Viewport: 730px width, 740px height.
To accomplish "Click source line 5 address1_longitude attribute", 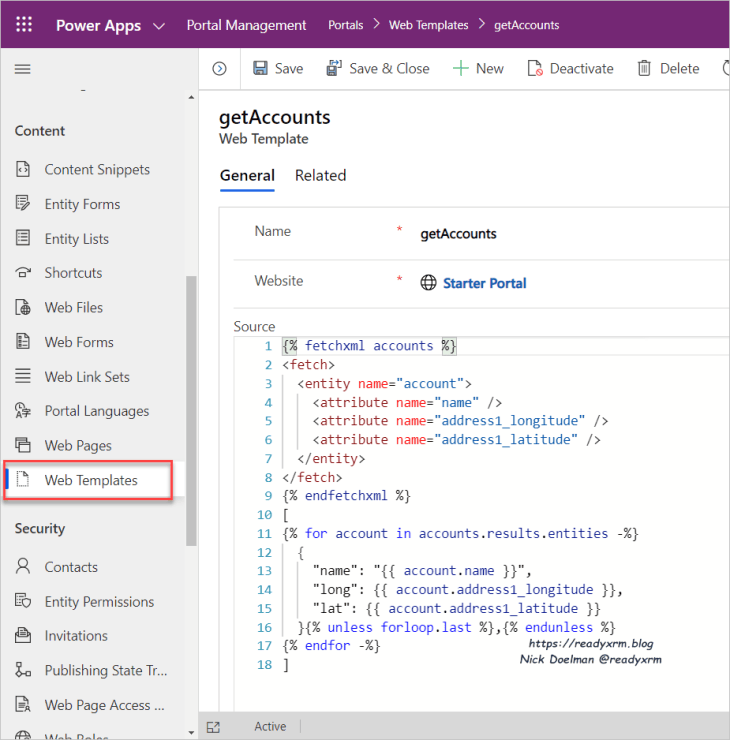I will pos(460,421).
